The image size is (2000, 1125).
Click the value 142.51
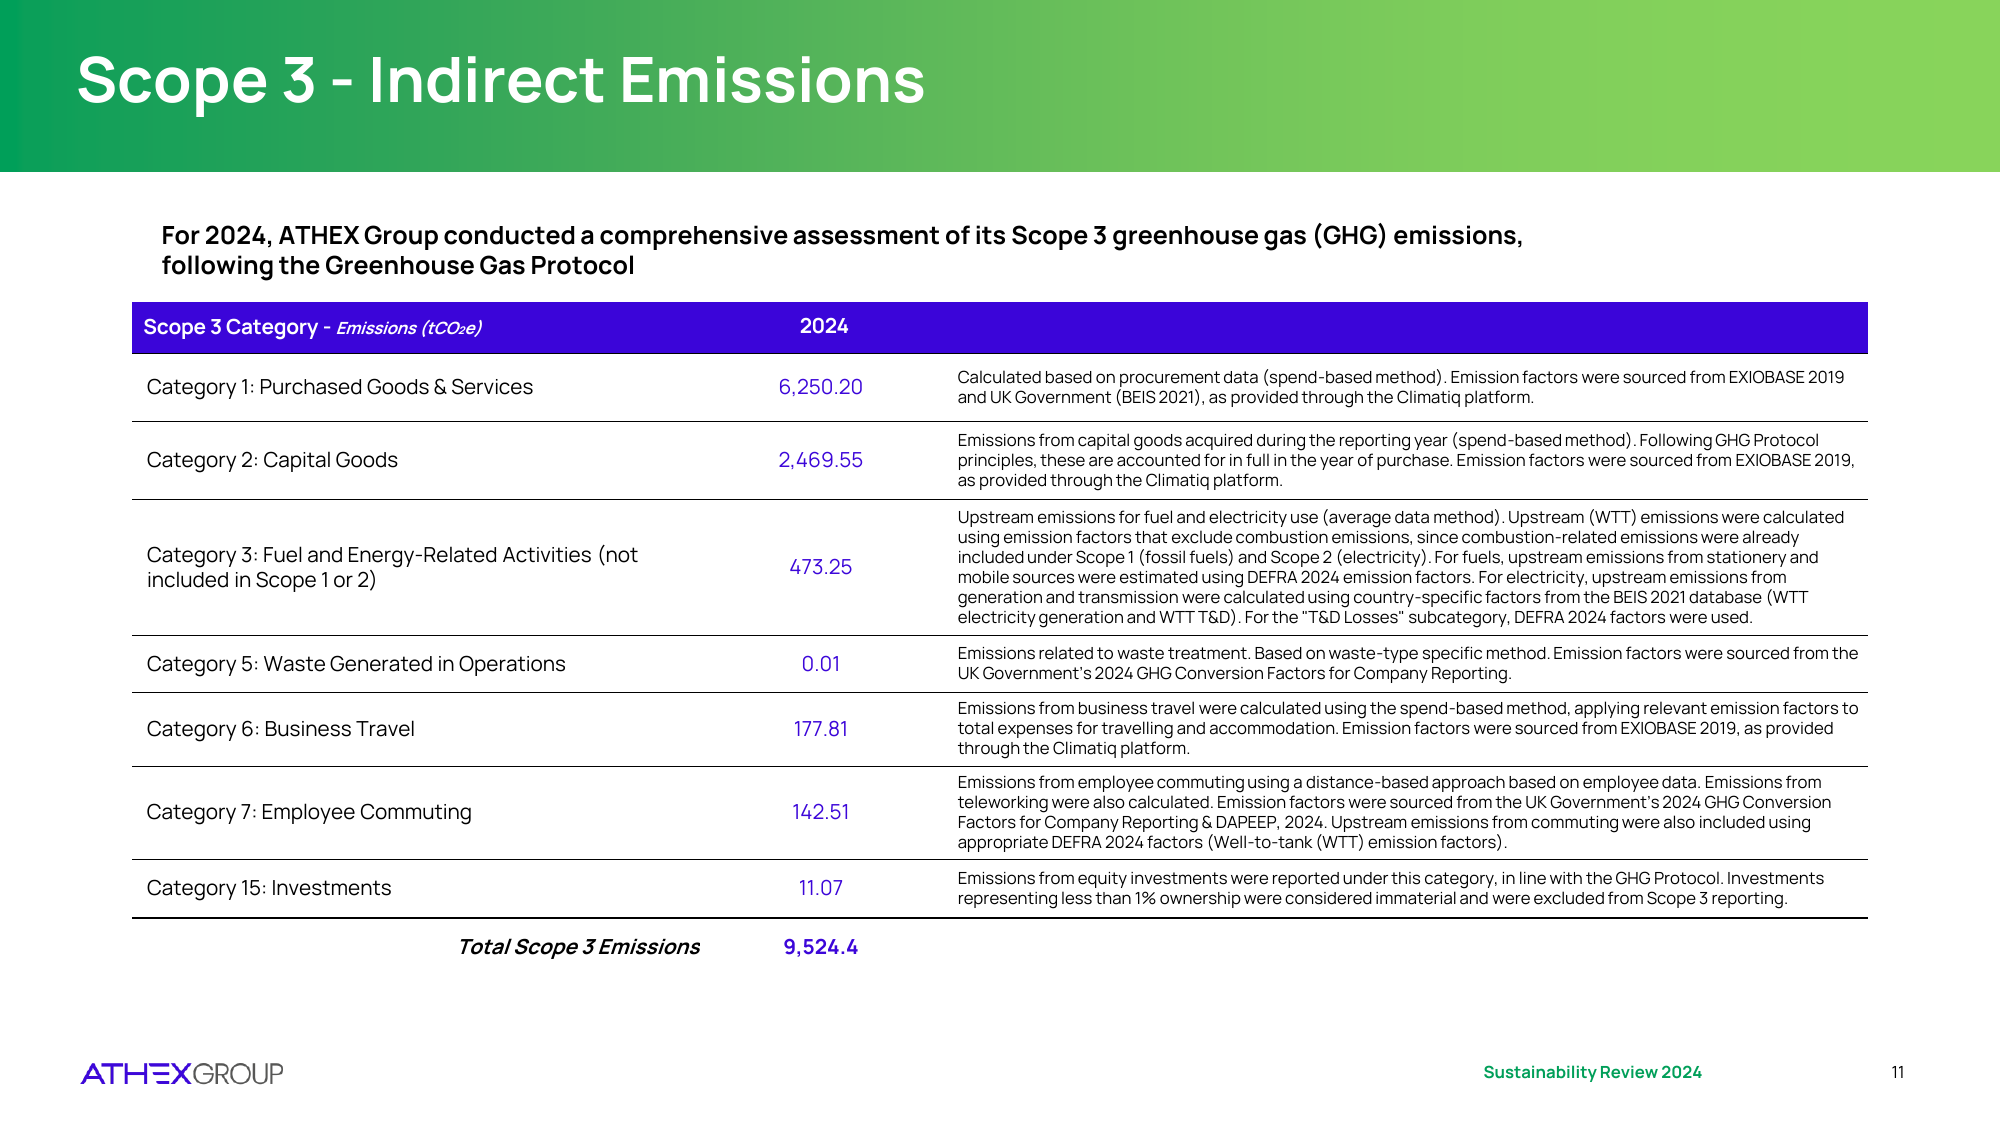pos(820,812)
